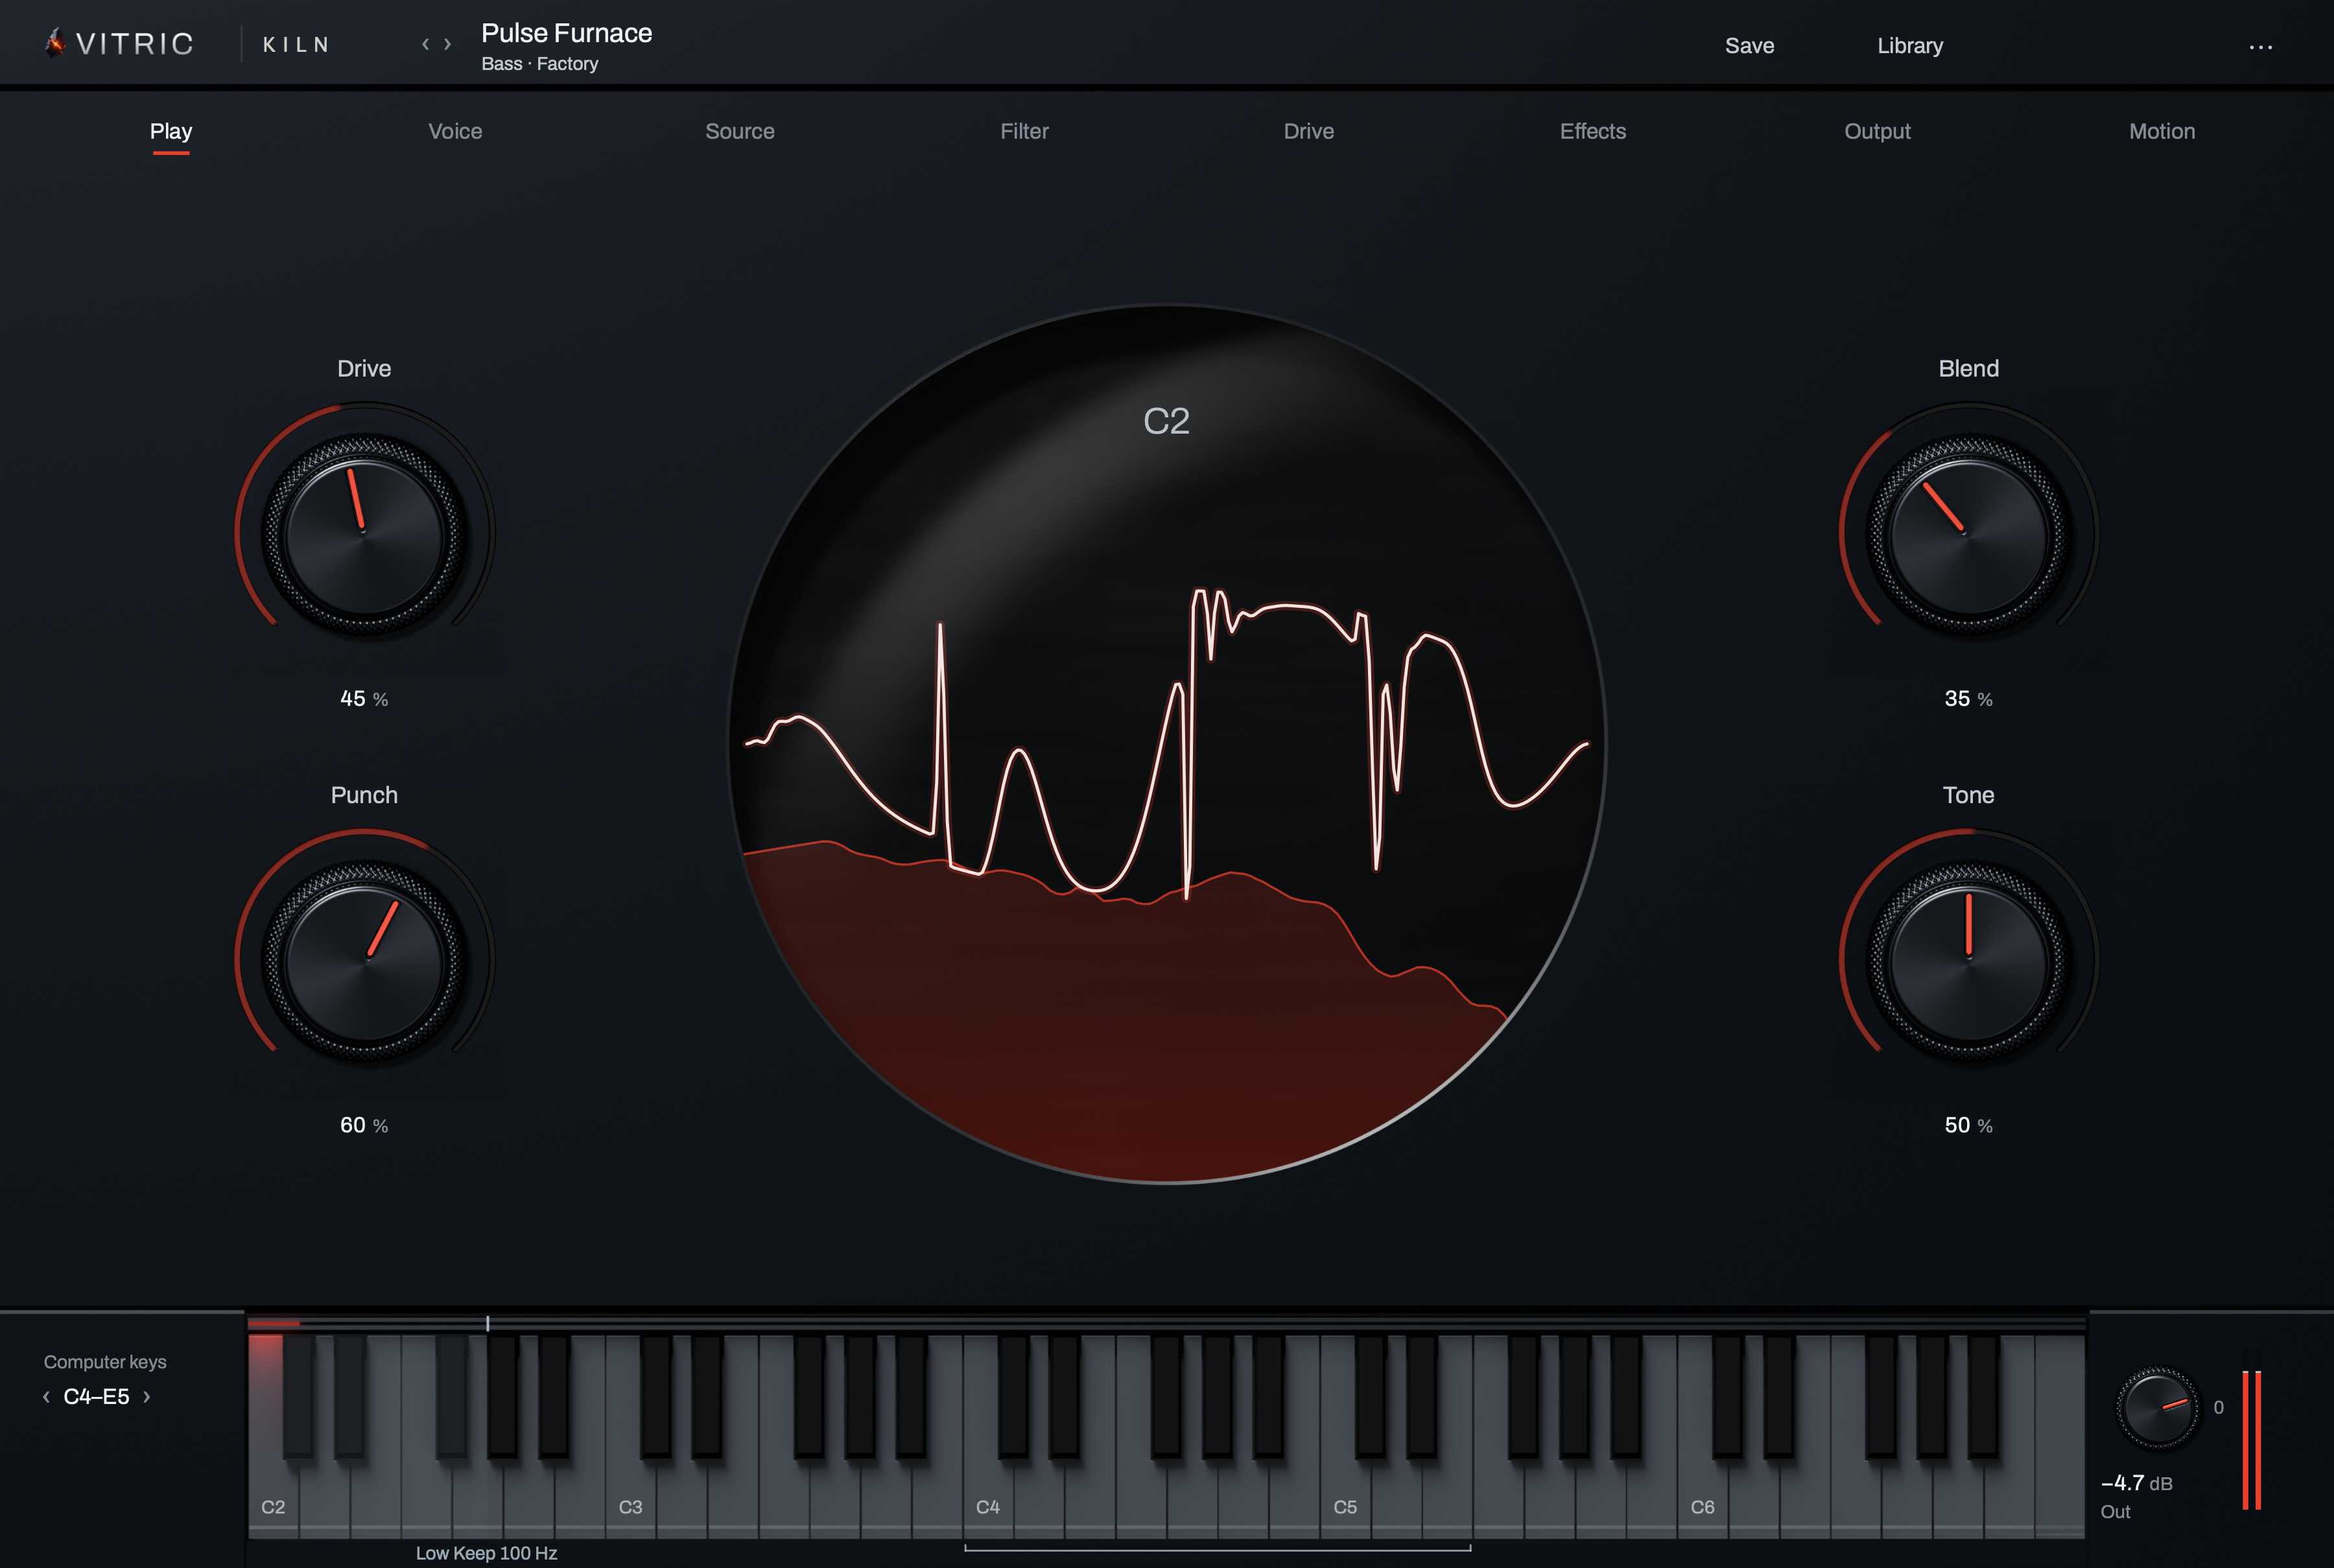Go to previous preset arrow
This screenshot has width=2334, height=1568.
425,44
